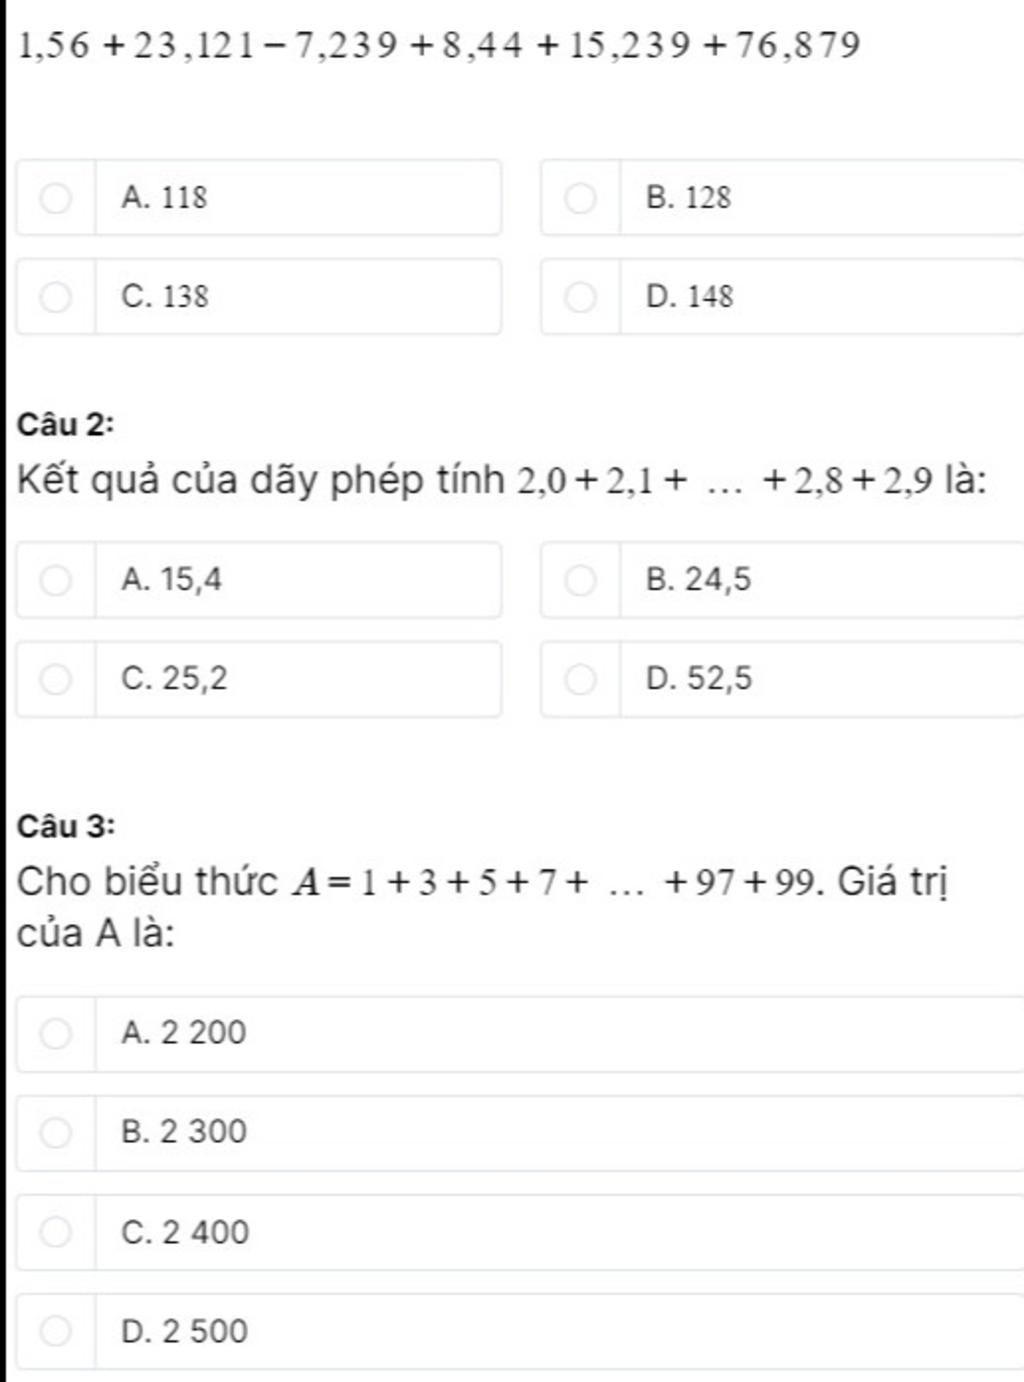Pick radio for answer B. 2 300
The height and width of the screenshot is (1382, 1024).
(x=56, y=1132)
